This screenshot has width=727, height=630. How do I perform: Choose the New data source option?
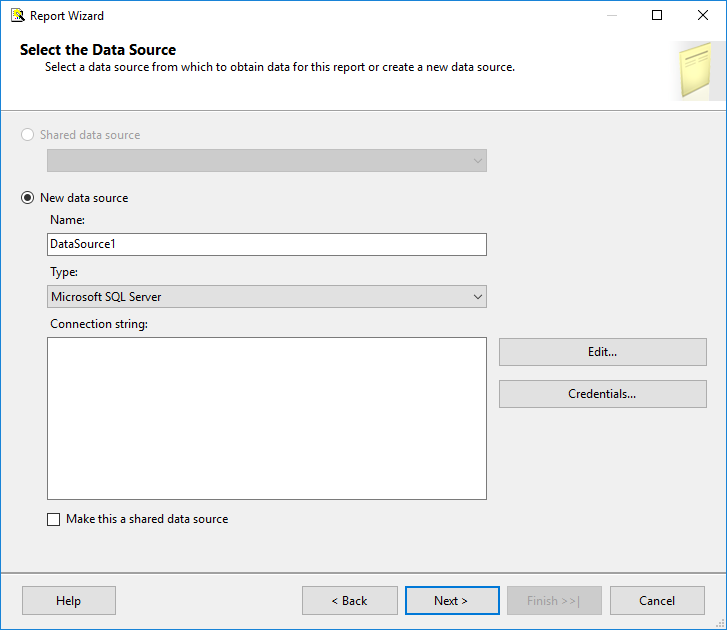(28, 198)
